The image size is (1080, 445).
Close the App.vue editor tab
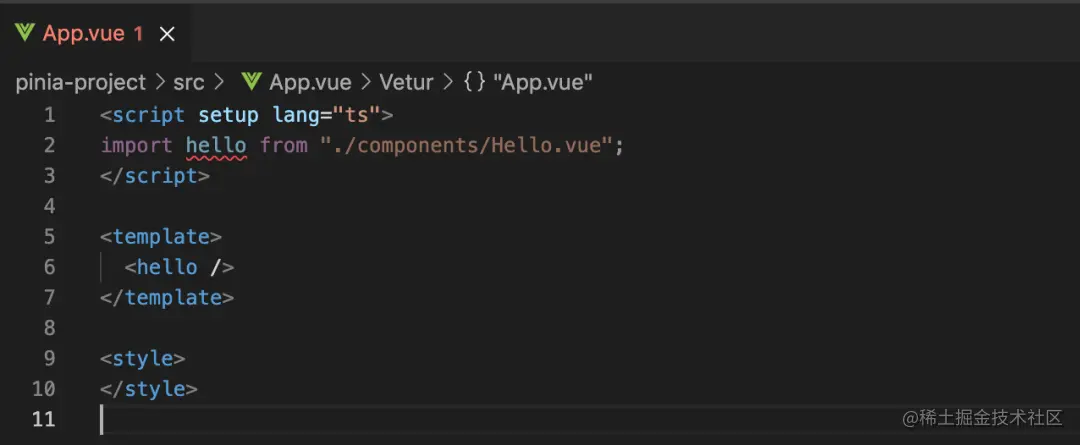tap(167, 34)
